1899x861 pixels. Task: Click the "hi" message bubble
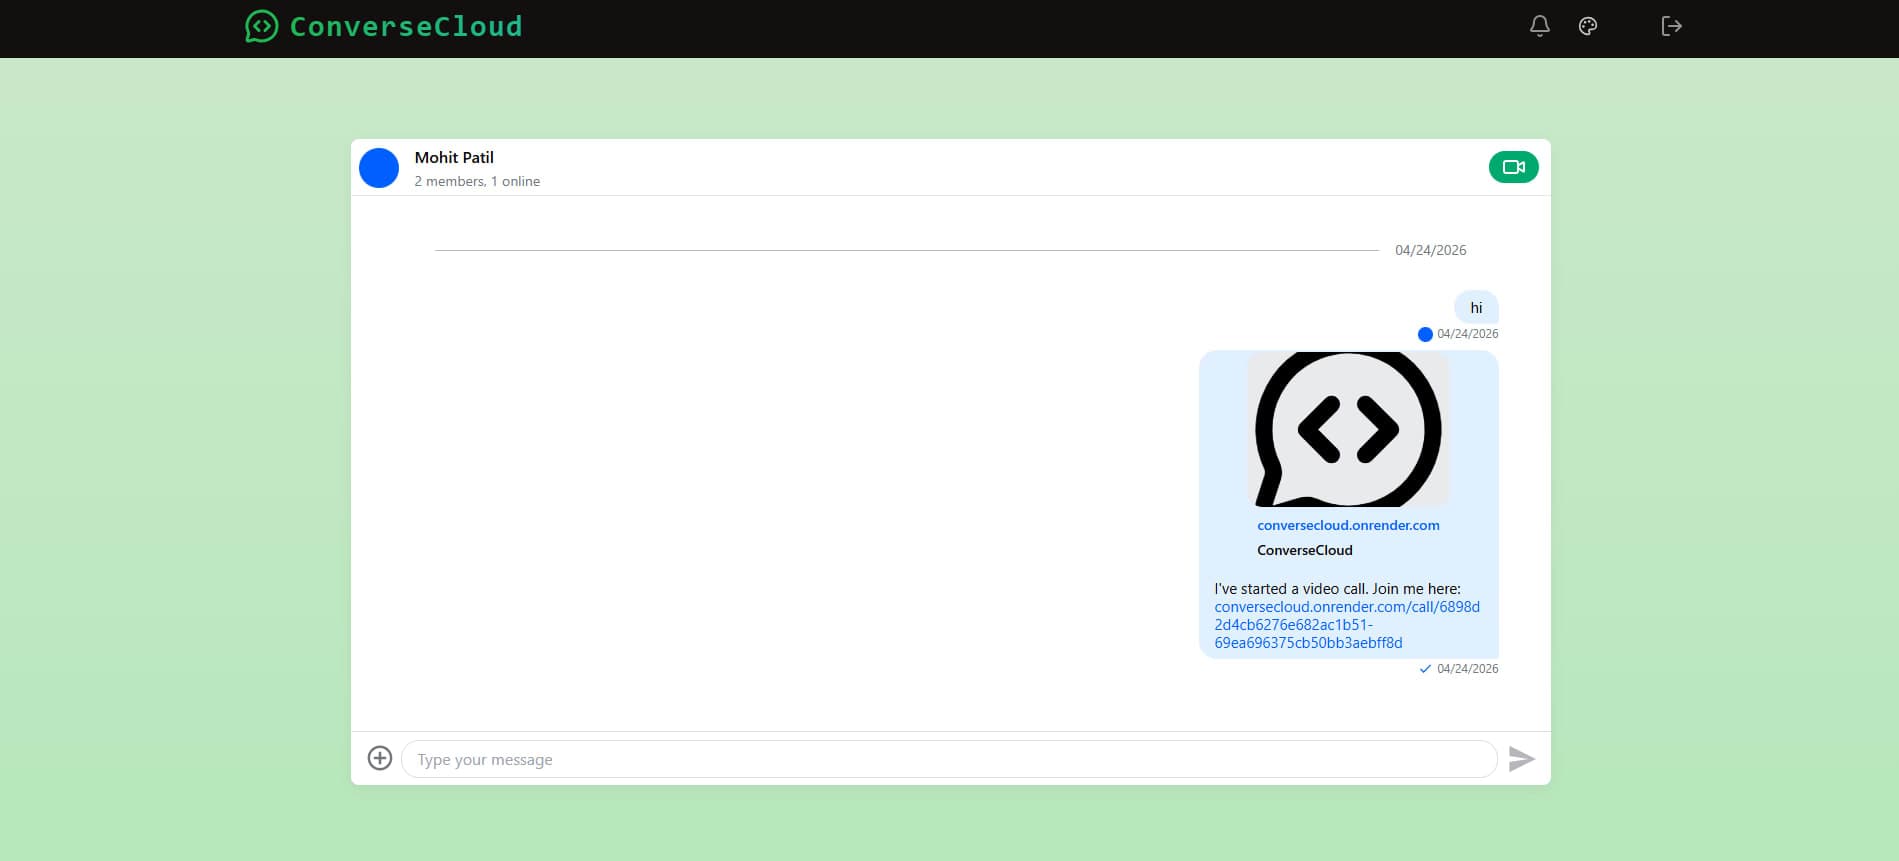tap(1476, 308)
